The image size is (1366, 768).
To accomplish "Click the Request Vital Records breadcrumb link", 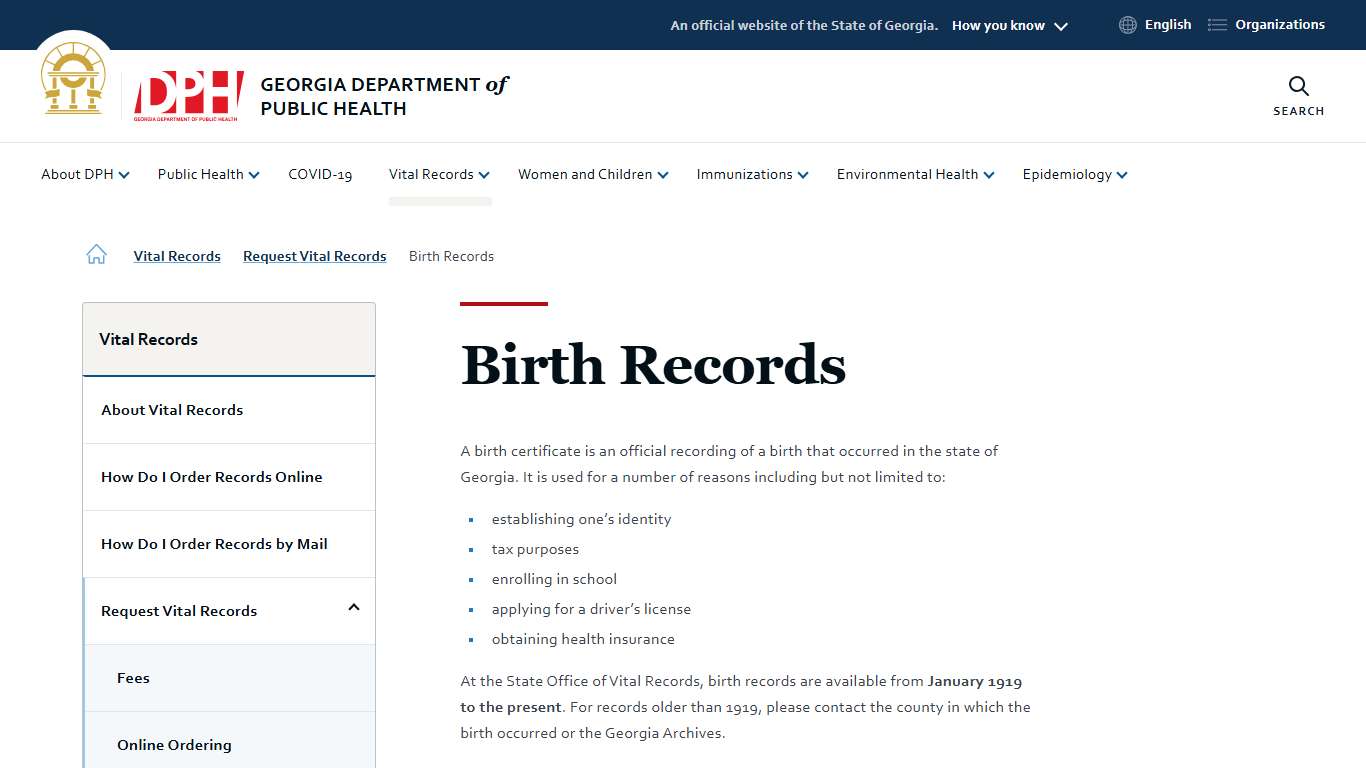I will (x=314, y=256).
